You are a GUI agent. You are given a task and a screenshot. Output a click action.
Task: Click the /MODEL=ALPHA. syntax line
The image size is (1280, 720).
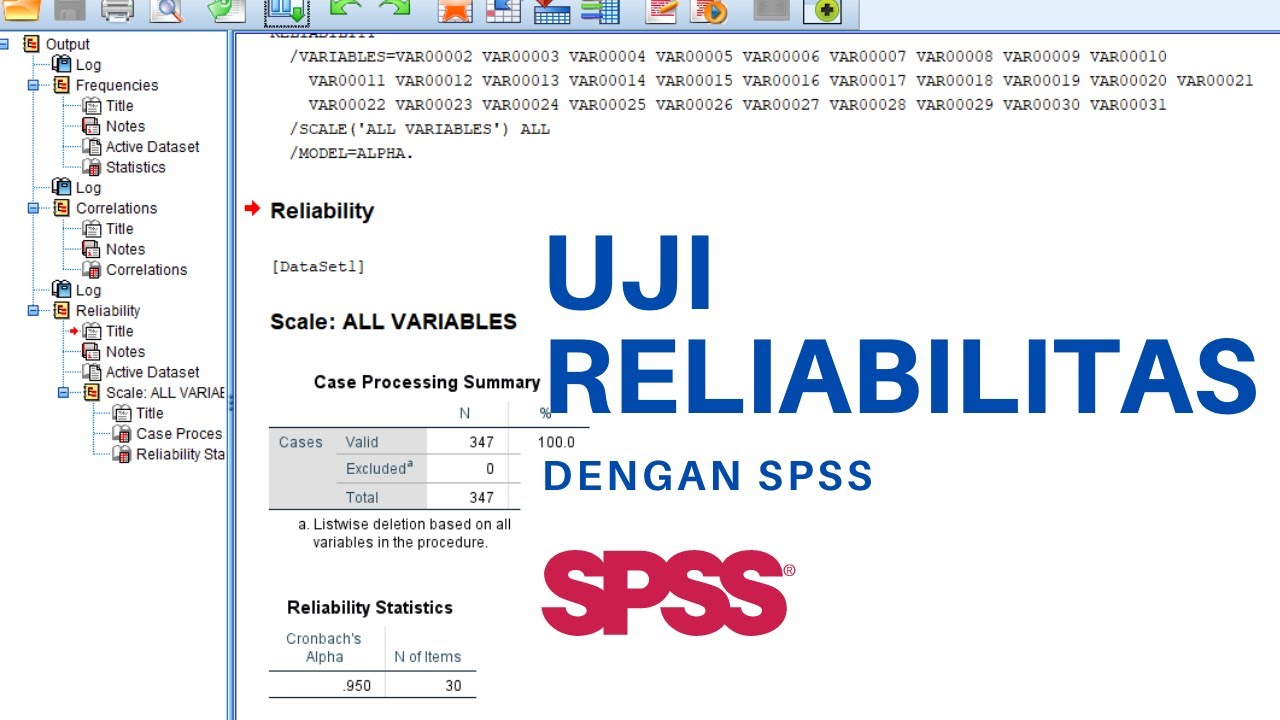click(351, 153)
